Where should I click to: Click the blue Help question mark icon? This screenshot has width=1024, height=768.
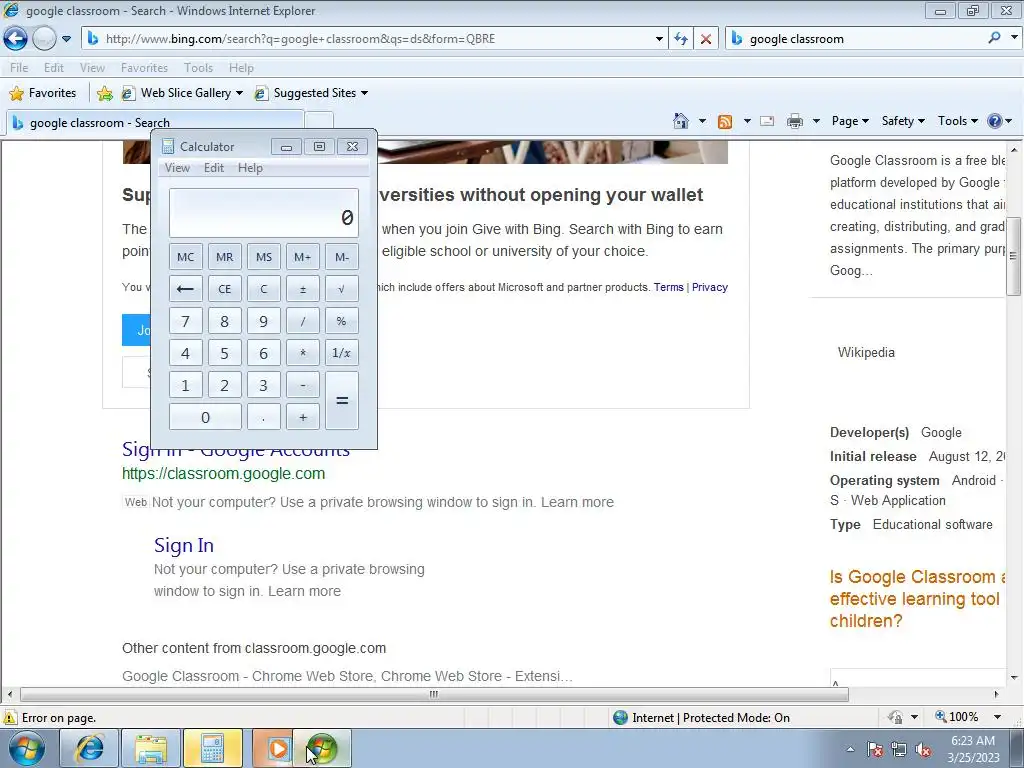click(995, 121)
